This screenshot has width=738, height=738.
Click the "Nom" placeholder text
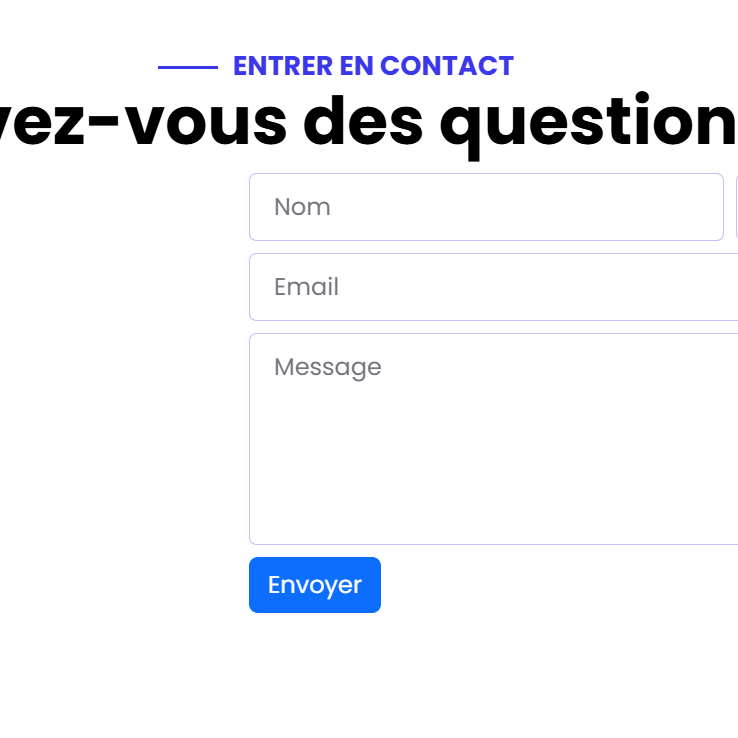tap(302, 207)
